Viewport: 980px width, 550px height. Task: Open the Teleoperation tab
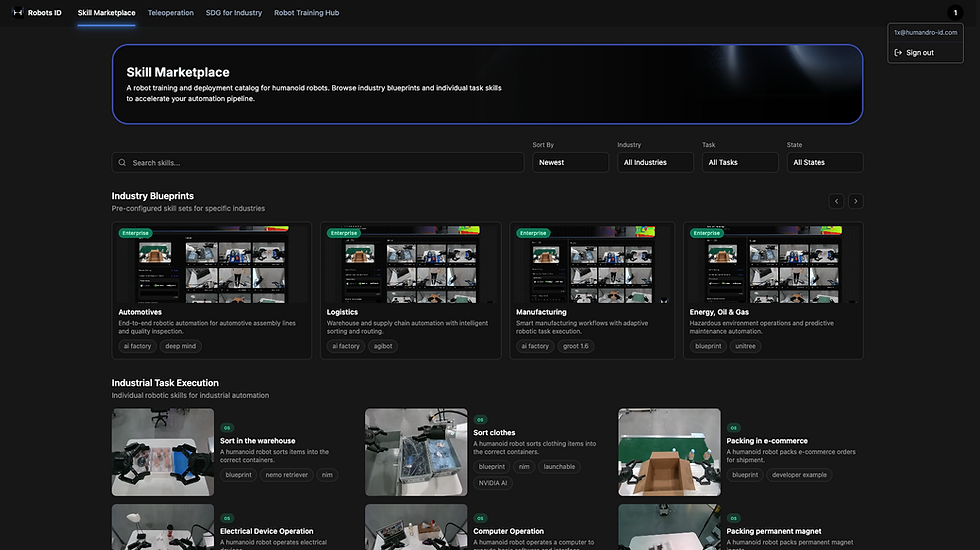[171, 12]
